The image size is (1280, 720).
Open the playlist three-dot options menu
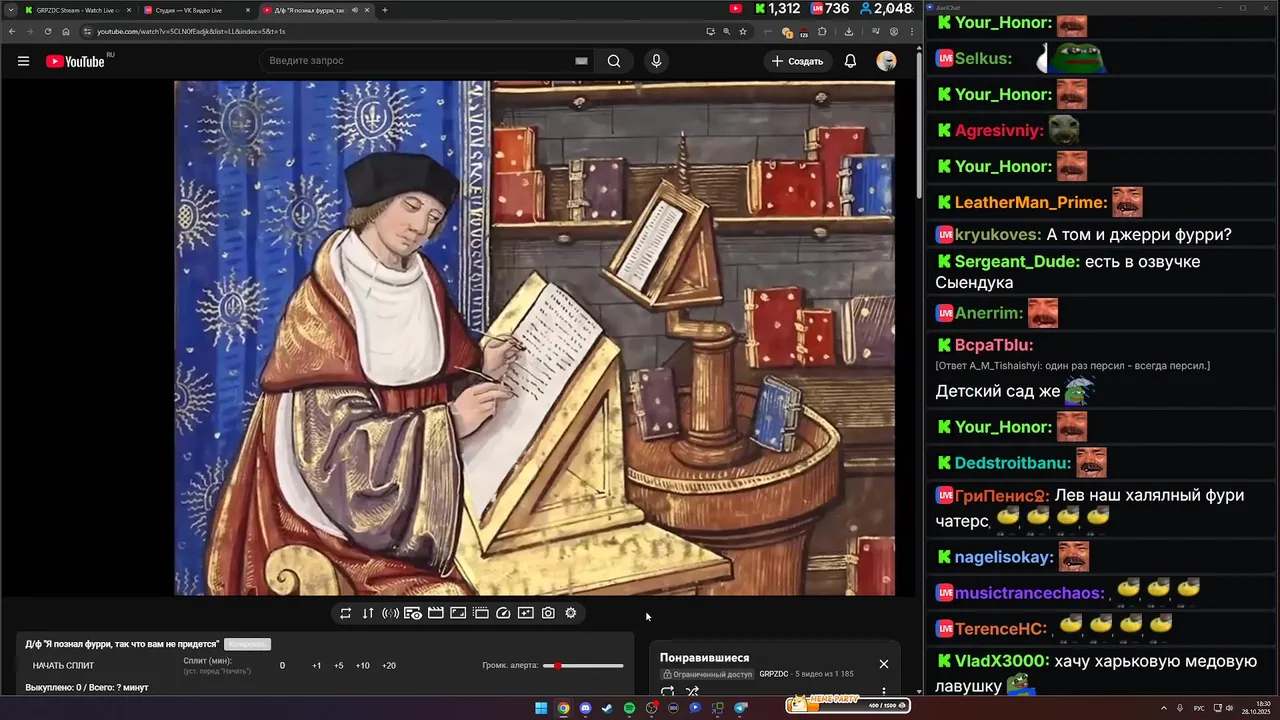[884, 691]
